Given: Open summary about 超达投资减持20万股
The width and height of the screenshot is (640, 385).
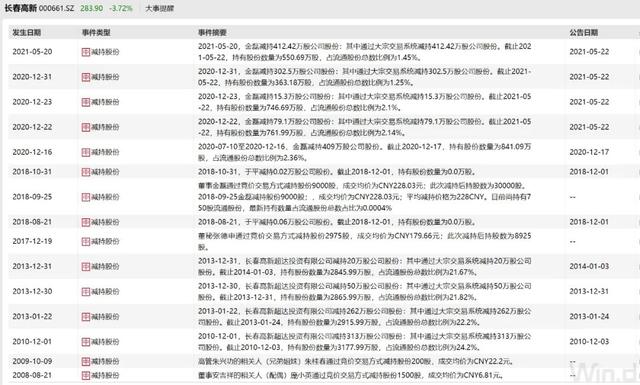Looking at the screenshot, I should [364, 267].
